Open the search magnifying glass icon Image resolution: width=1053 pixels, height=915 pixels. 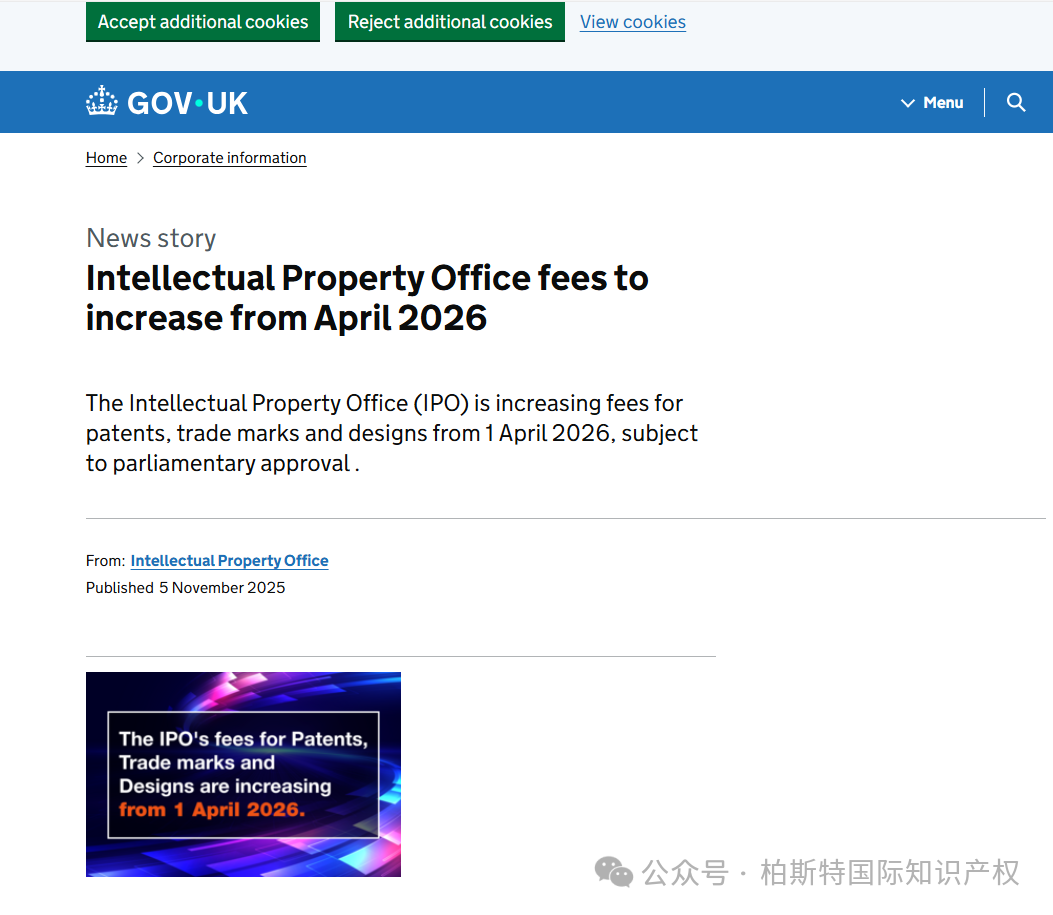1016,102
